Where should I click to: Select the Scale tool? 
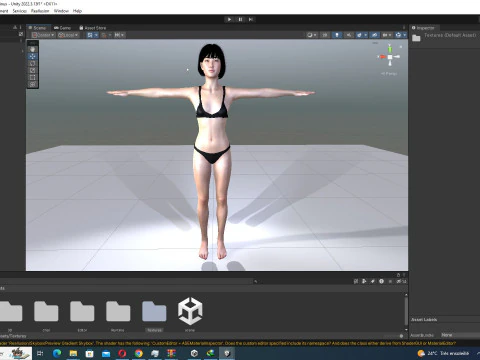click(33, 70)
